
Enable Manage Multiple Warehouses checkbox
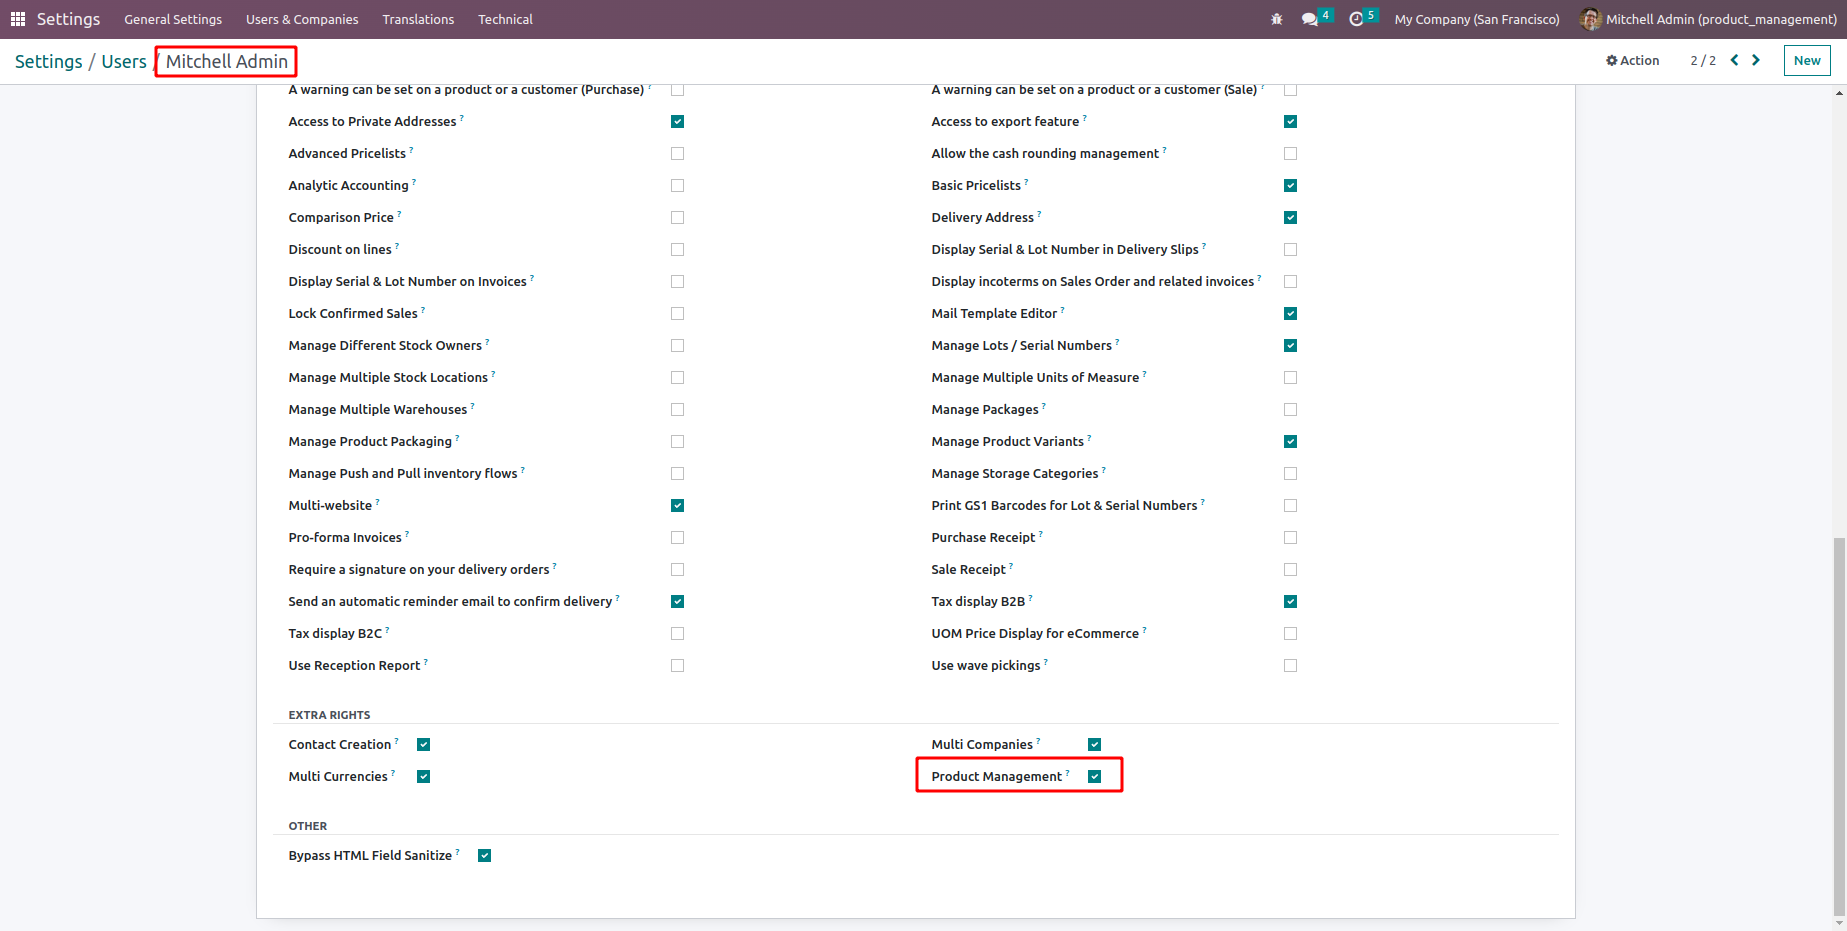pos(678,409)
